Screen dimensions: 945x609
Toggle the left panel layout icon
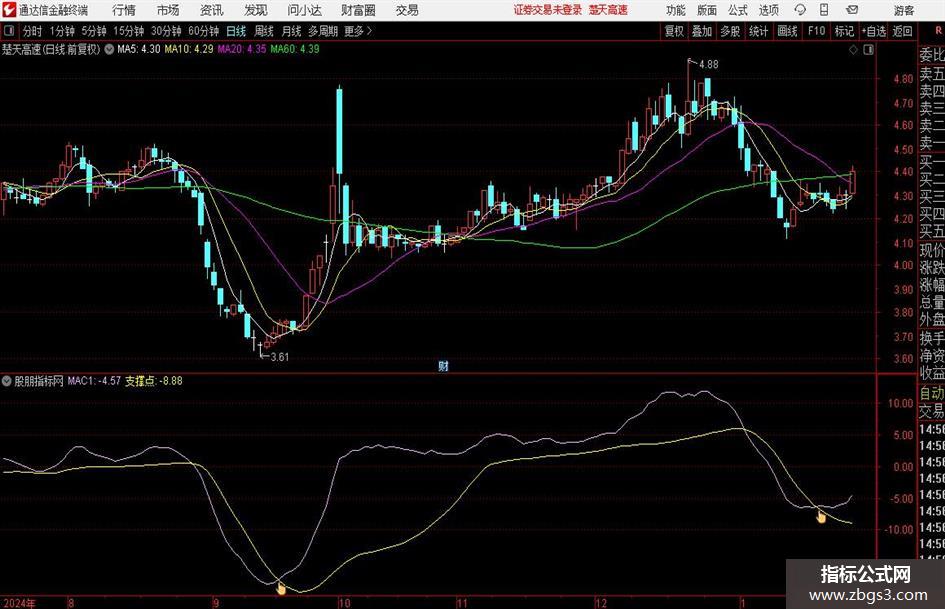[9, 31]
